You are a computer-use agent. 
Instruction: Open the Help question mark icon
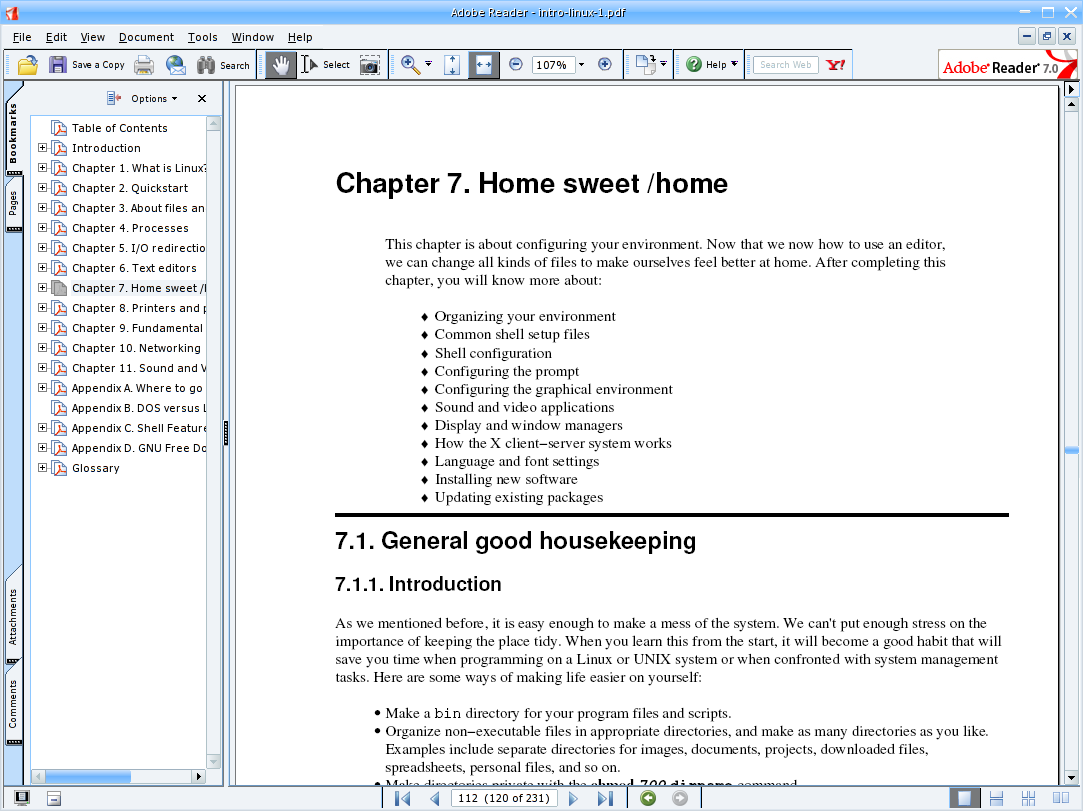pyautogui.click(x=694, y=64)
